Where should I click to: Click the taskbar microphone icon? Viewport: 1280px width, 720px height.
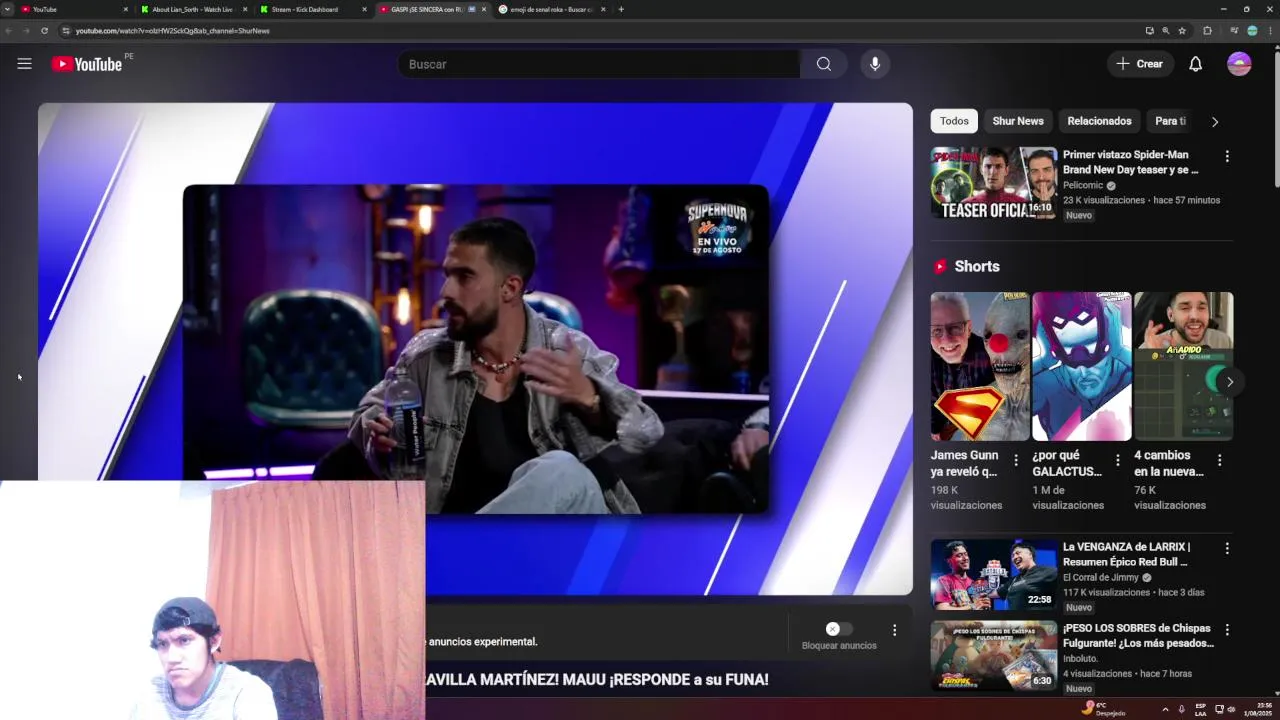(1181, 709)
